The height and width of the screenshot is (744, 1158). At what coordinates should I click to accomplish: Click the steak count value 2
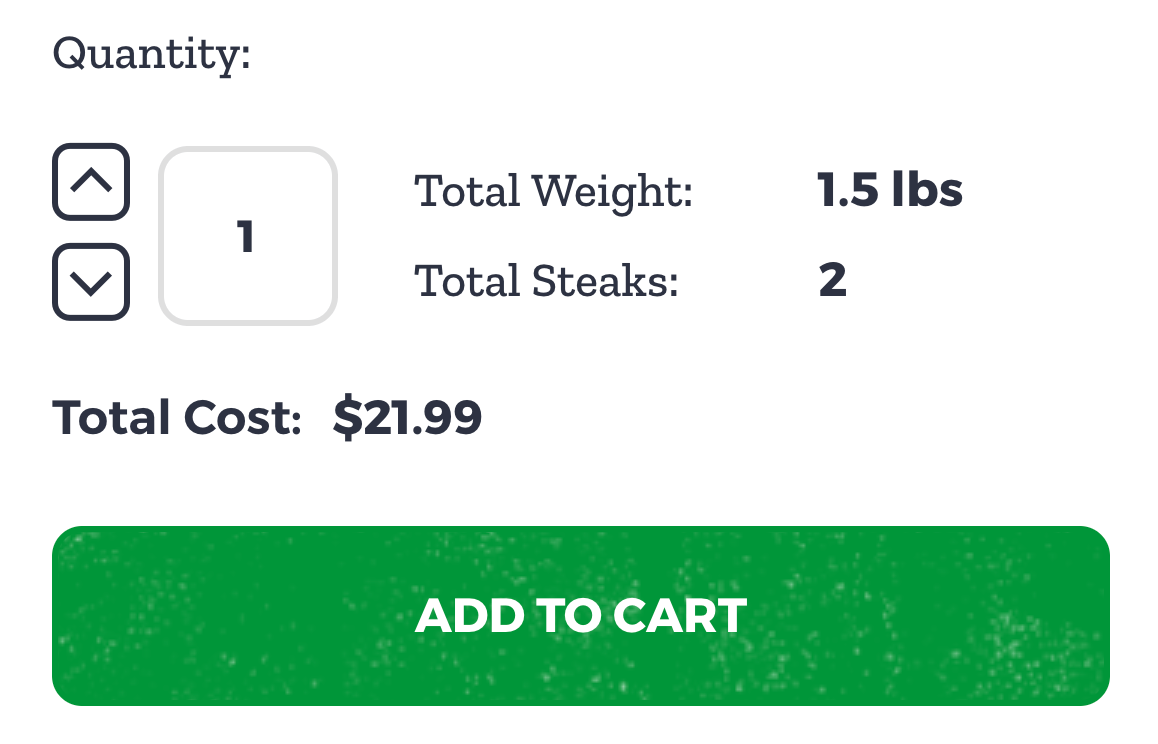(x=832, y=280)
